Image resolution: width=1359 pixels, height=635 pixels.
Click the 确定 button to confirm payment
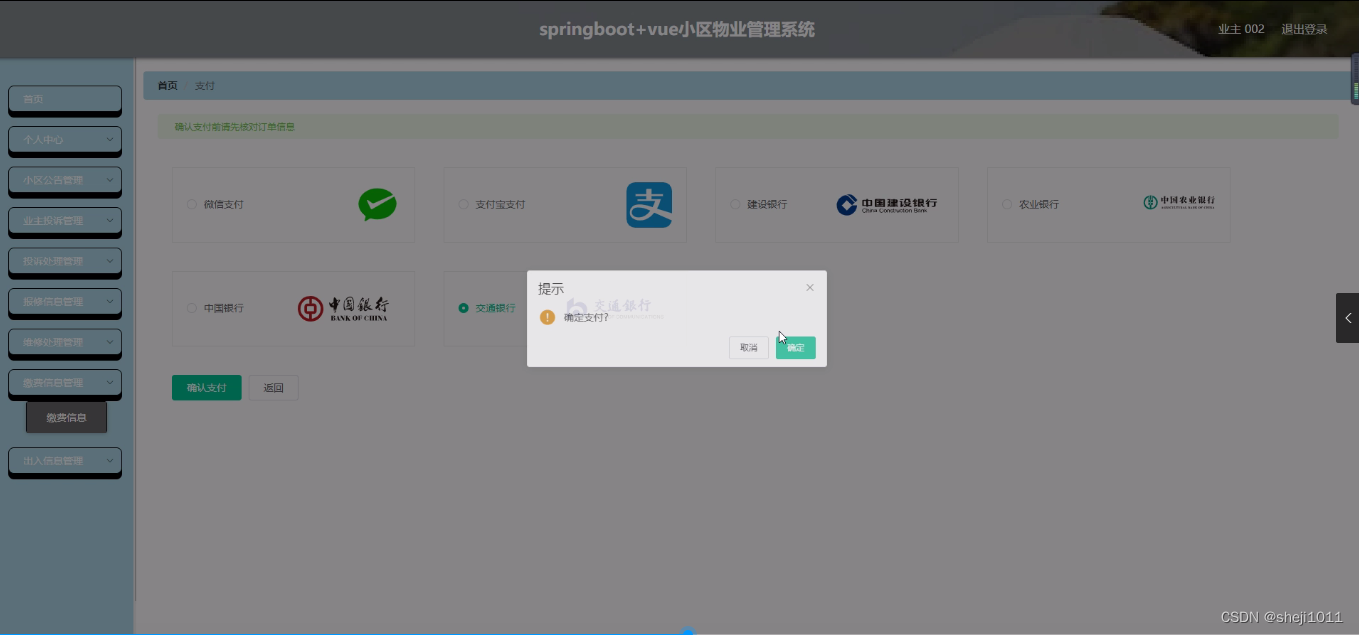pyautogui.click(x=795, y=347)
